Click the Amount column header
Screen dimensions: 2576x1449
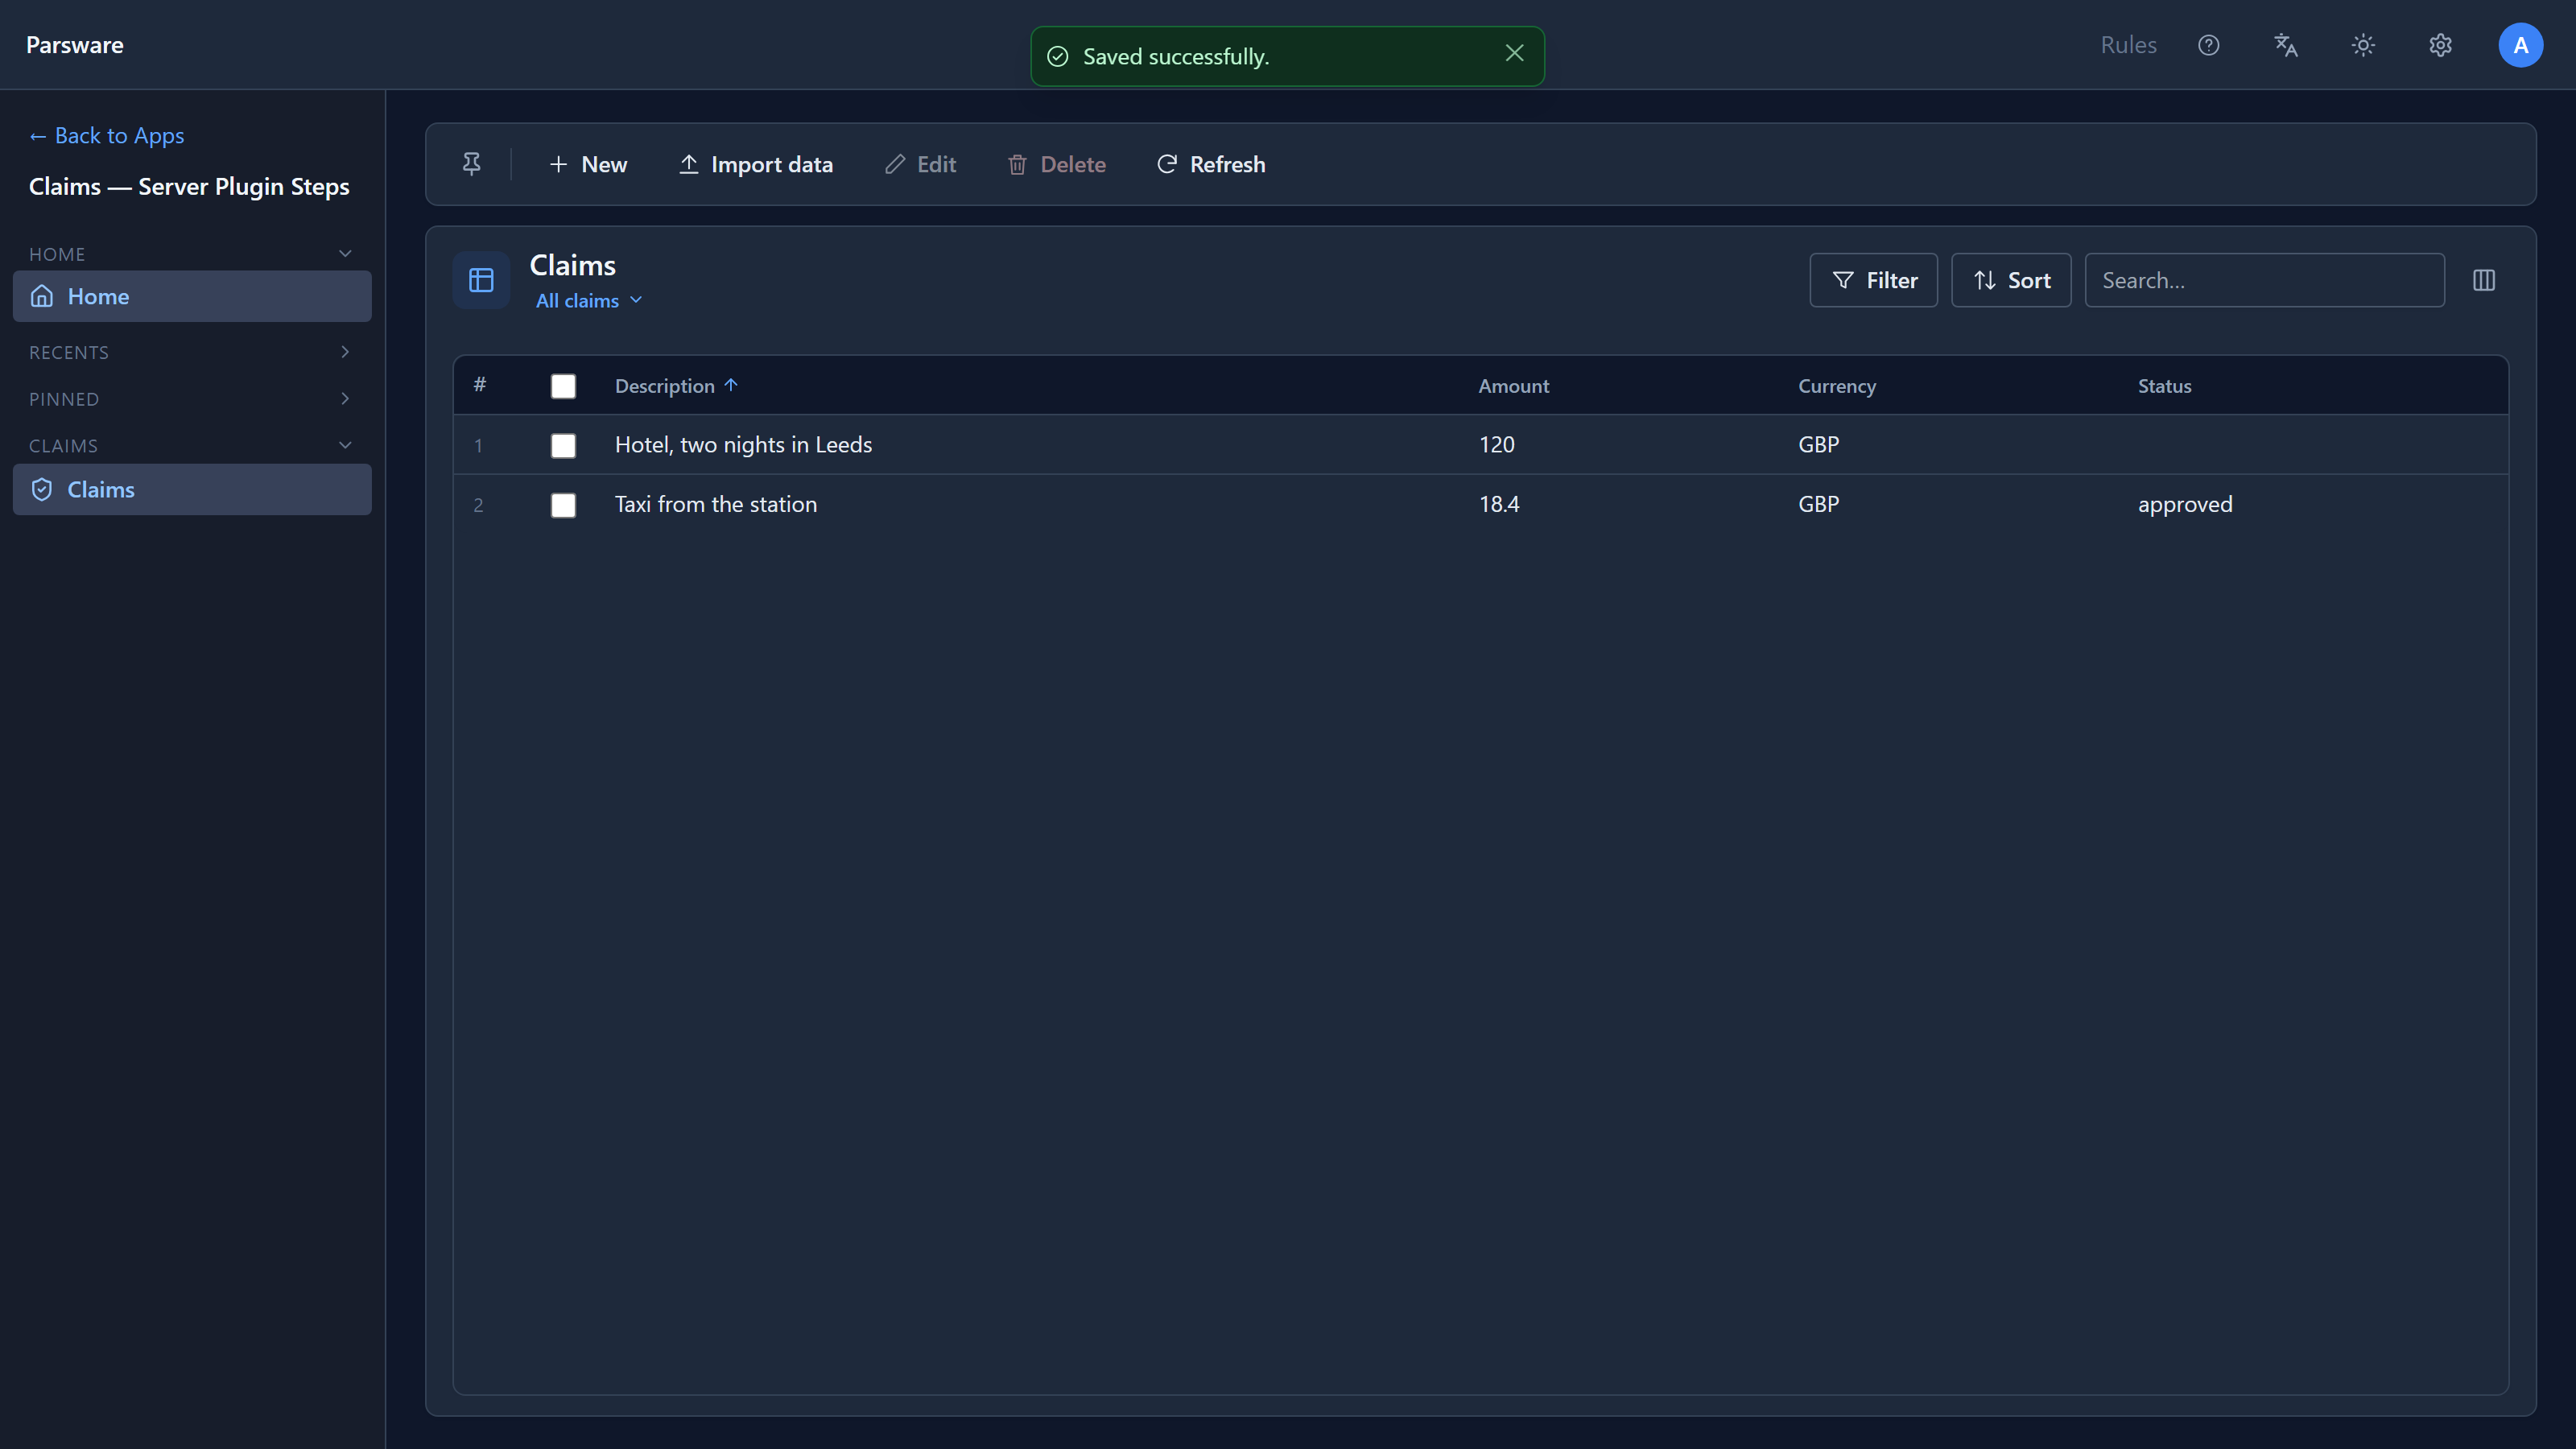click(x=1513, y=386)
